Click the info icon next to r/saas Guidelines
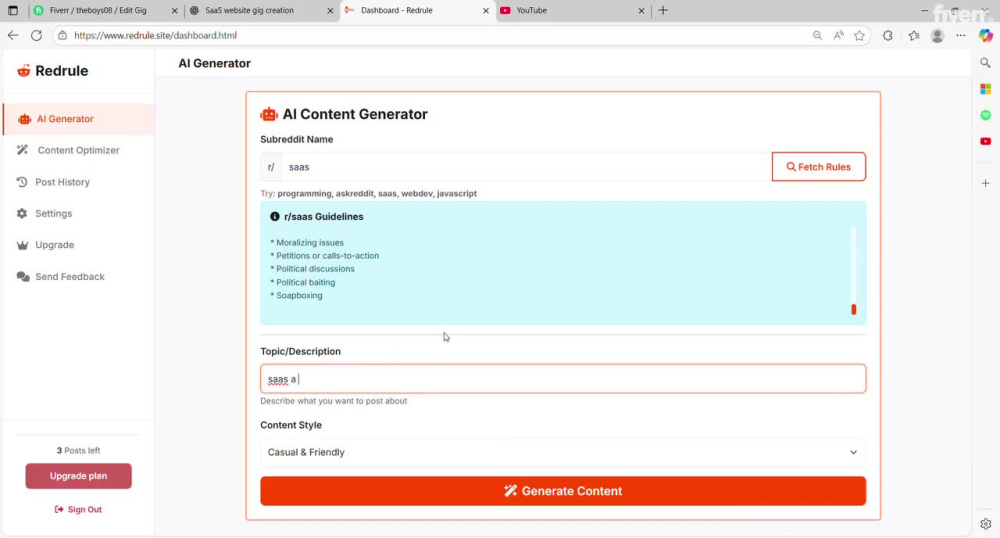 click(x=275, y=217)
